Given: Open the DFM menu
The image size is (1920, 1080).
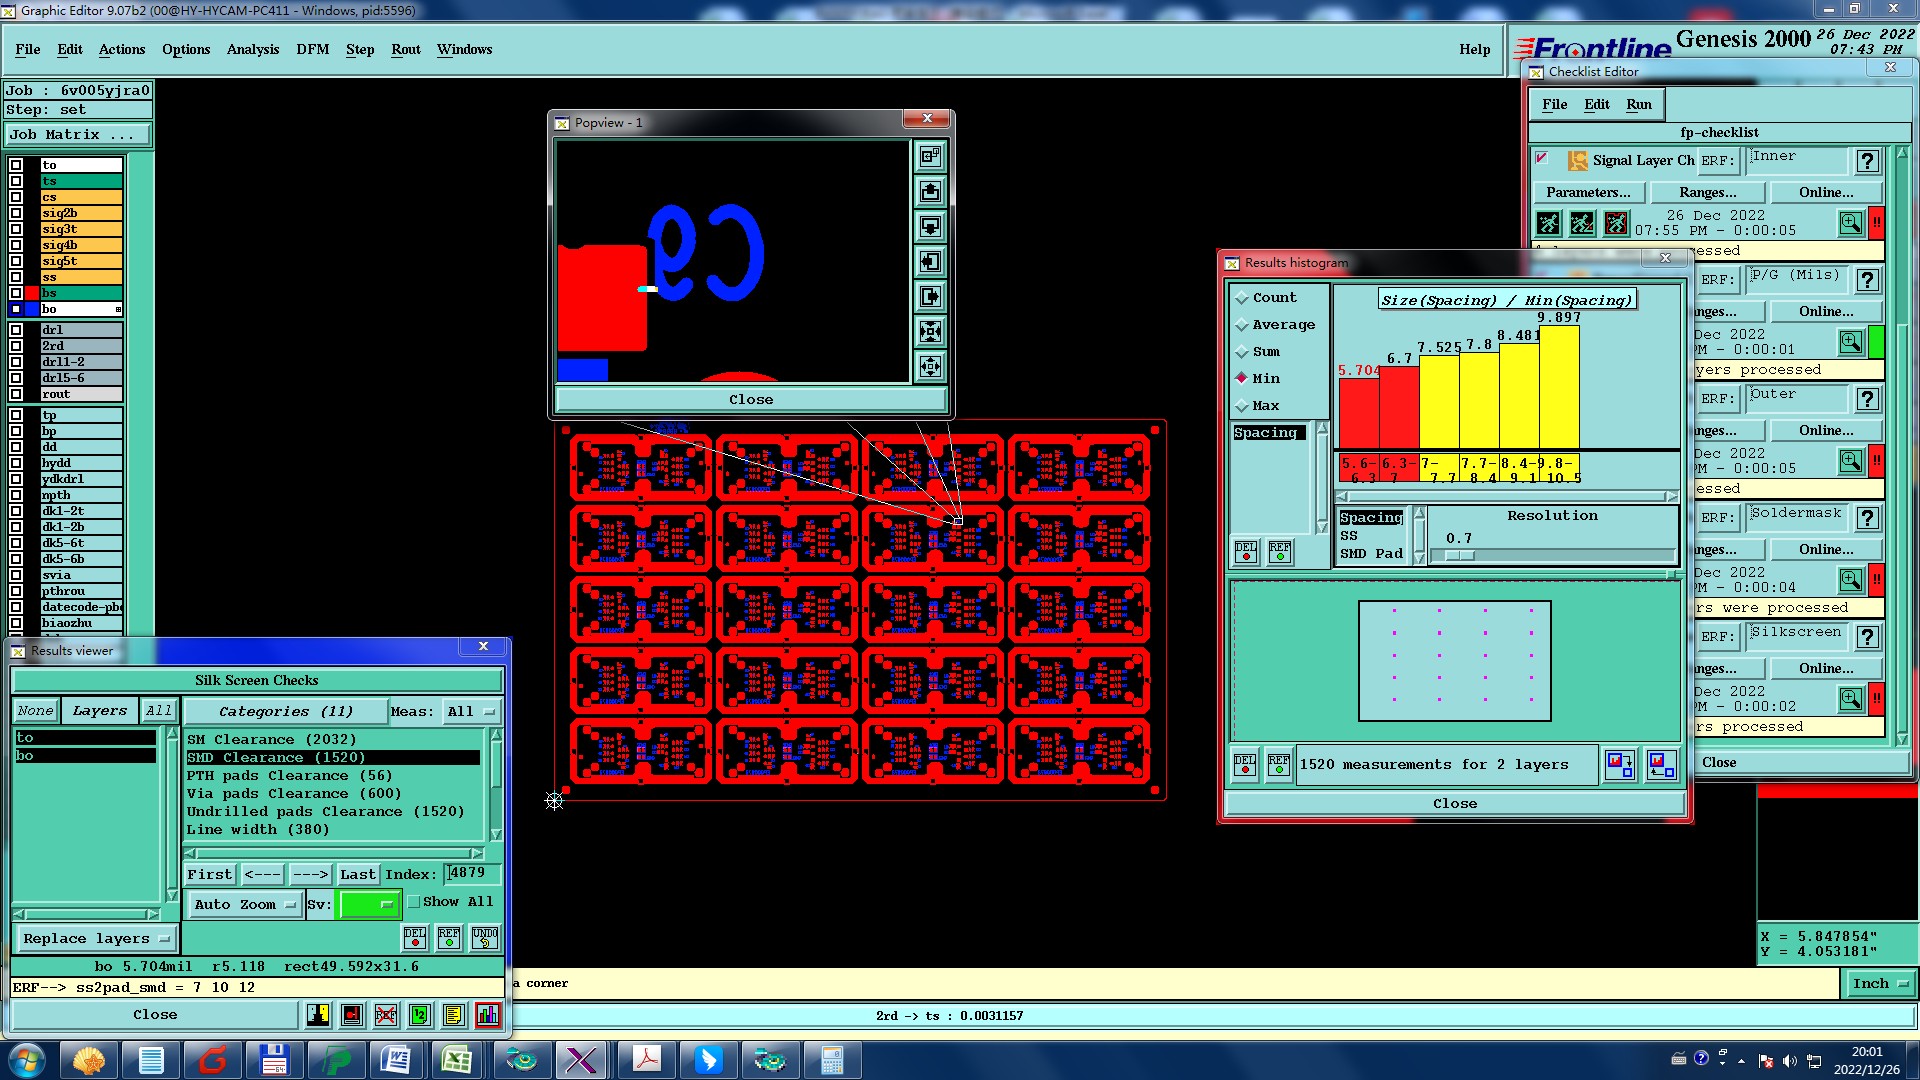Looking at the screenshot, I should [312, 49].
